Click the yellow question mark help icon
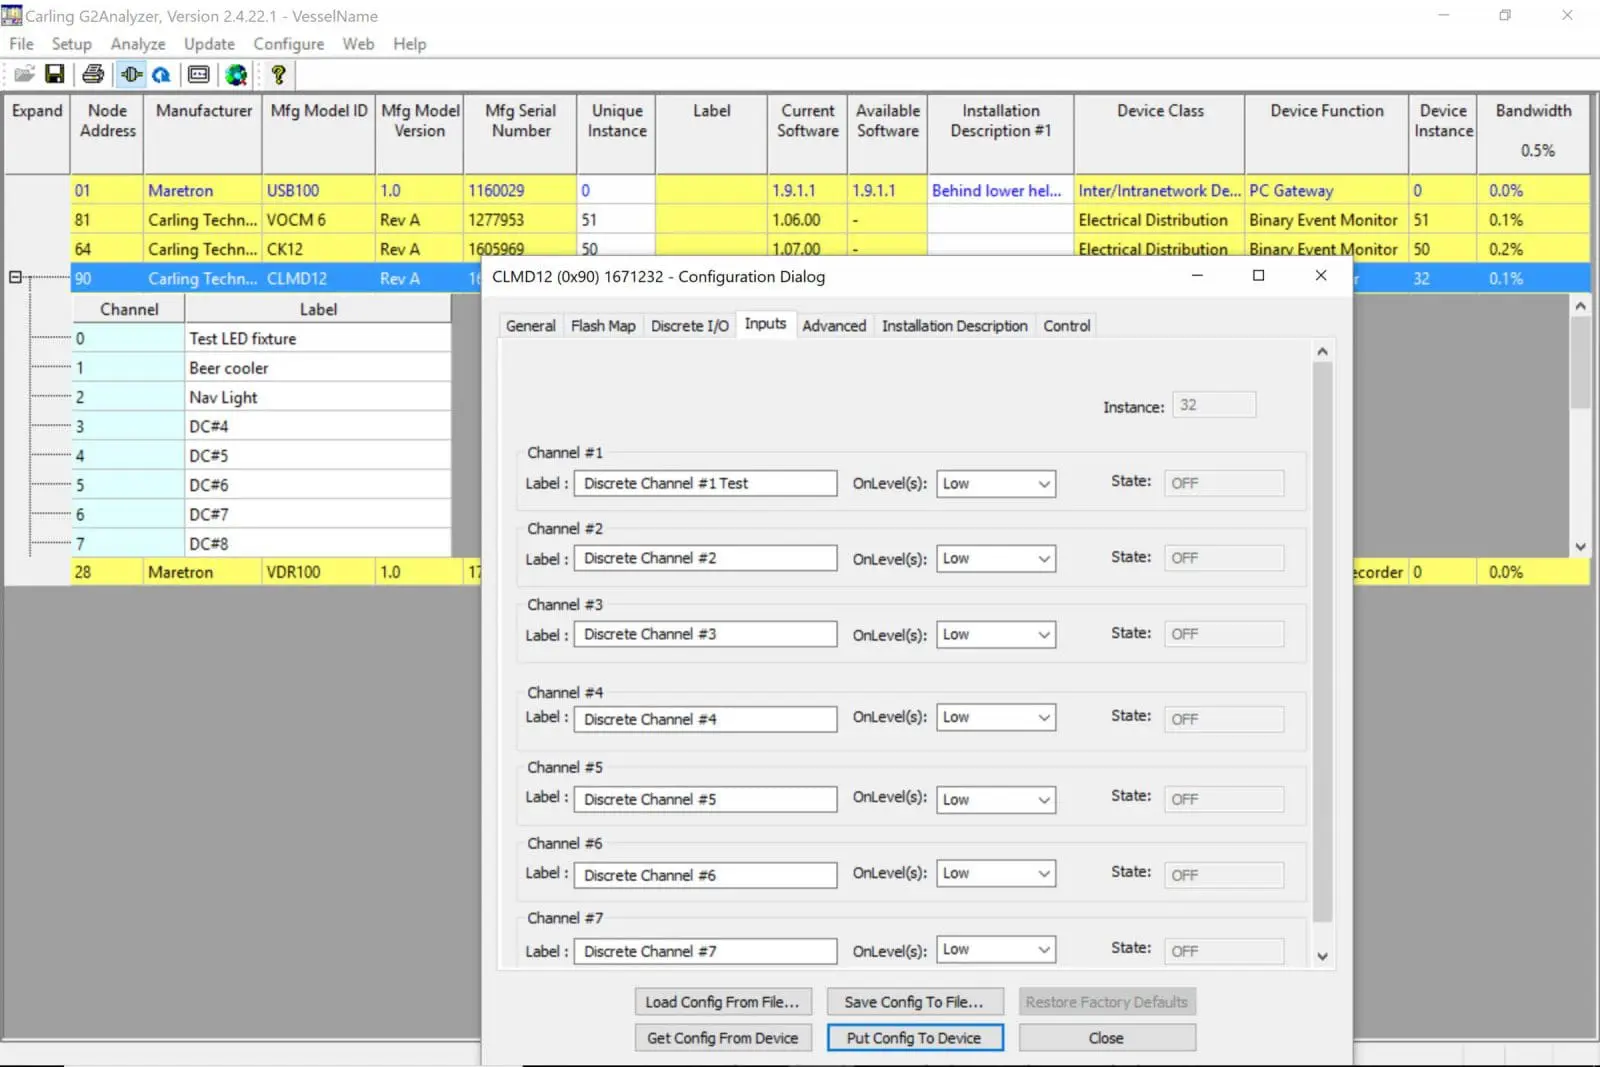Viewport: 1600px width, 1067px height. point(278,74)
